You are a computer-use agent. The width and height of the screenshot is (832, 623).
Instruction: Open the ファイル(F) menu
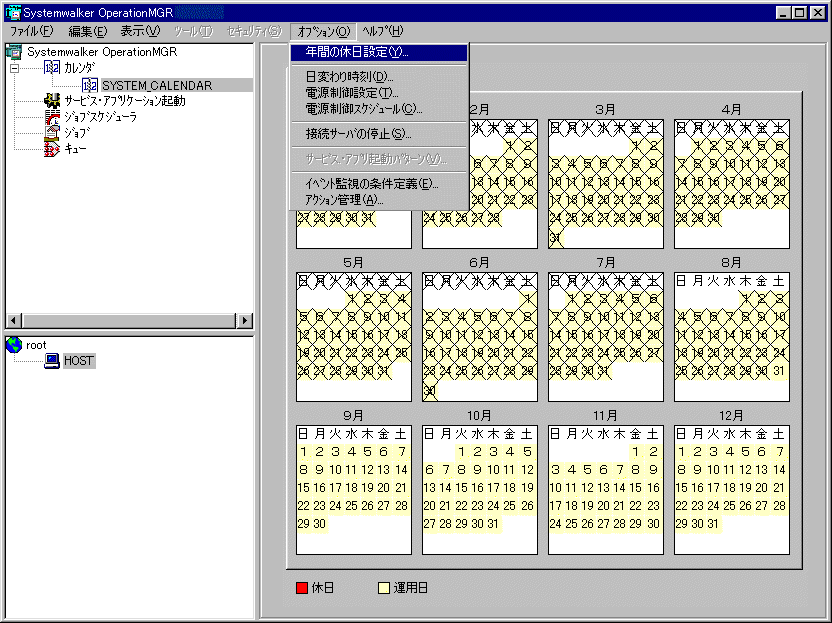click(31, 31)
